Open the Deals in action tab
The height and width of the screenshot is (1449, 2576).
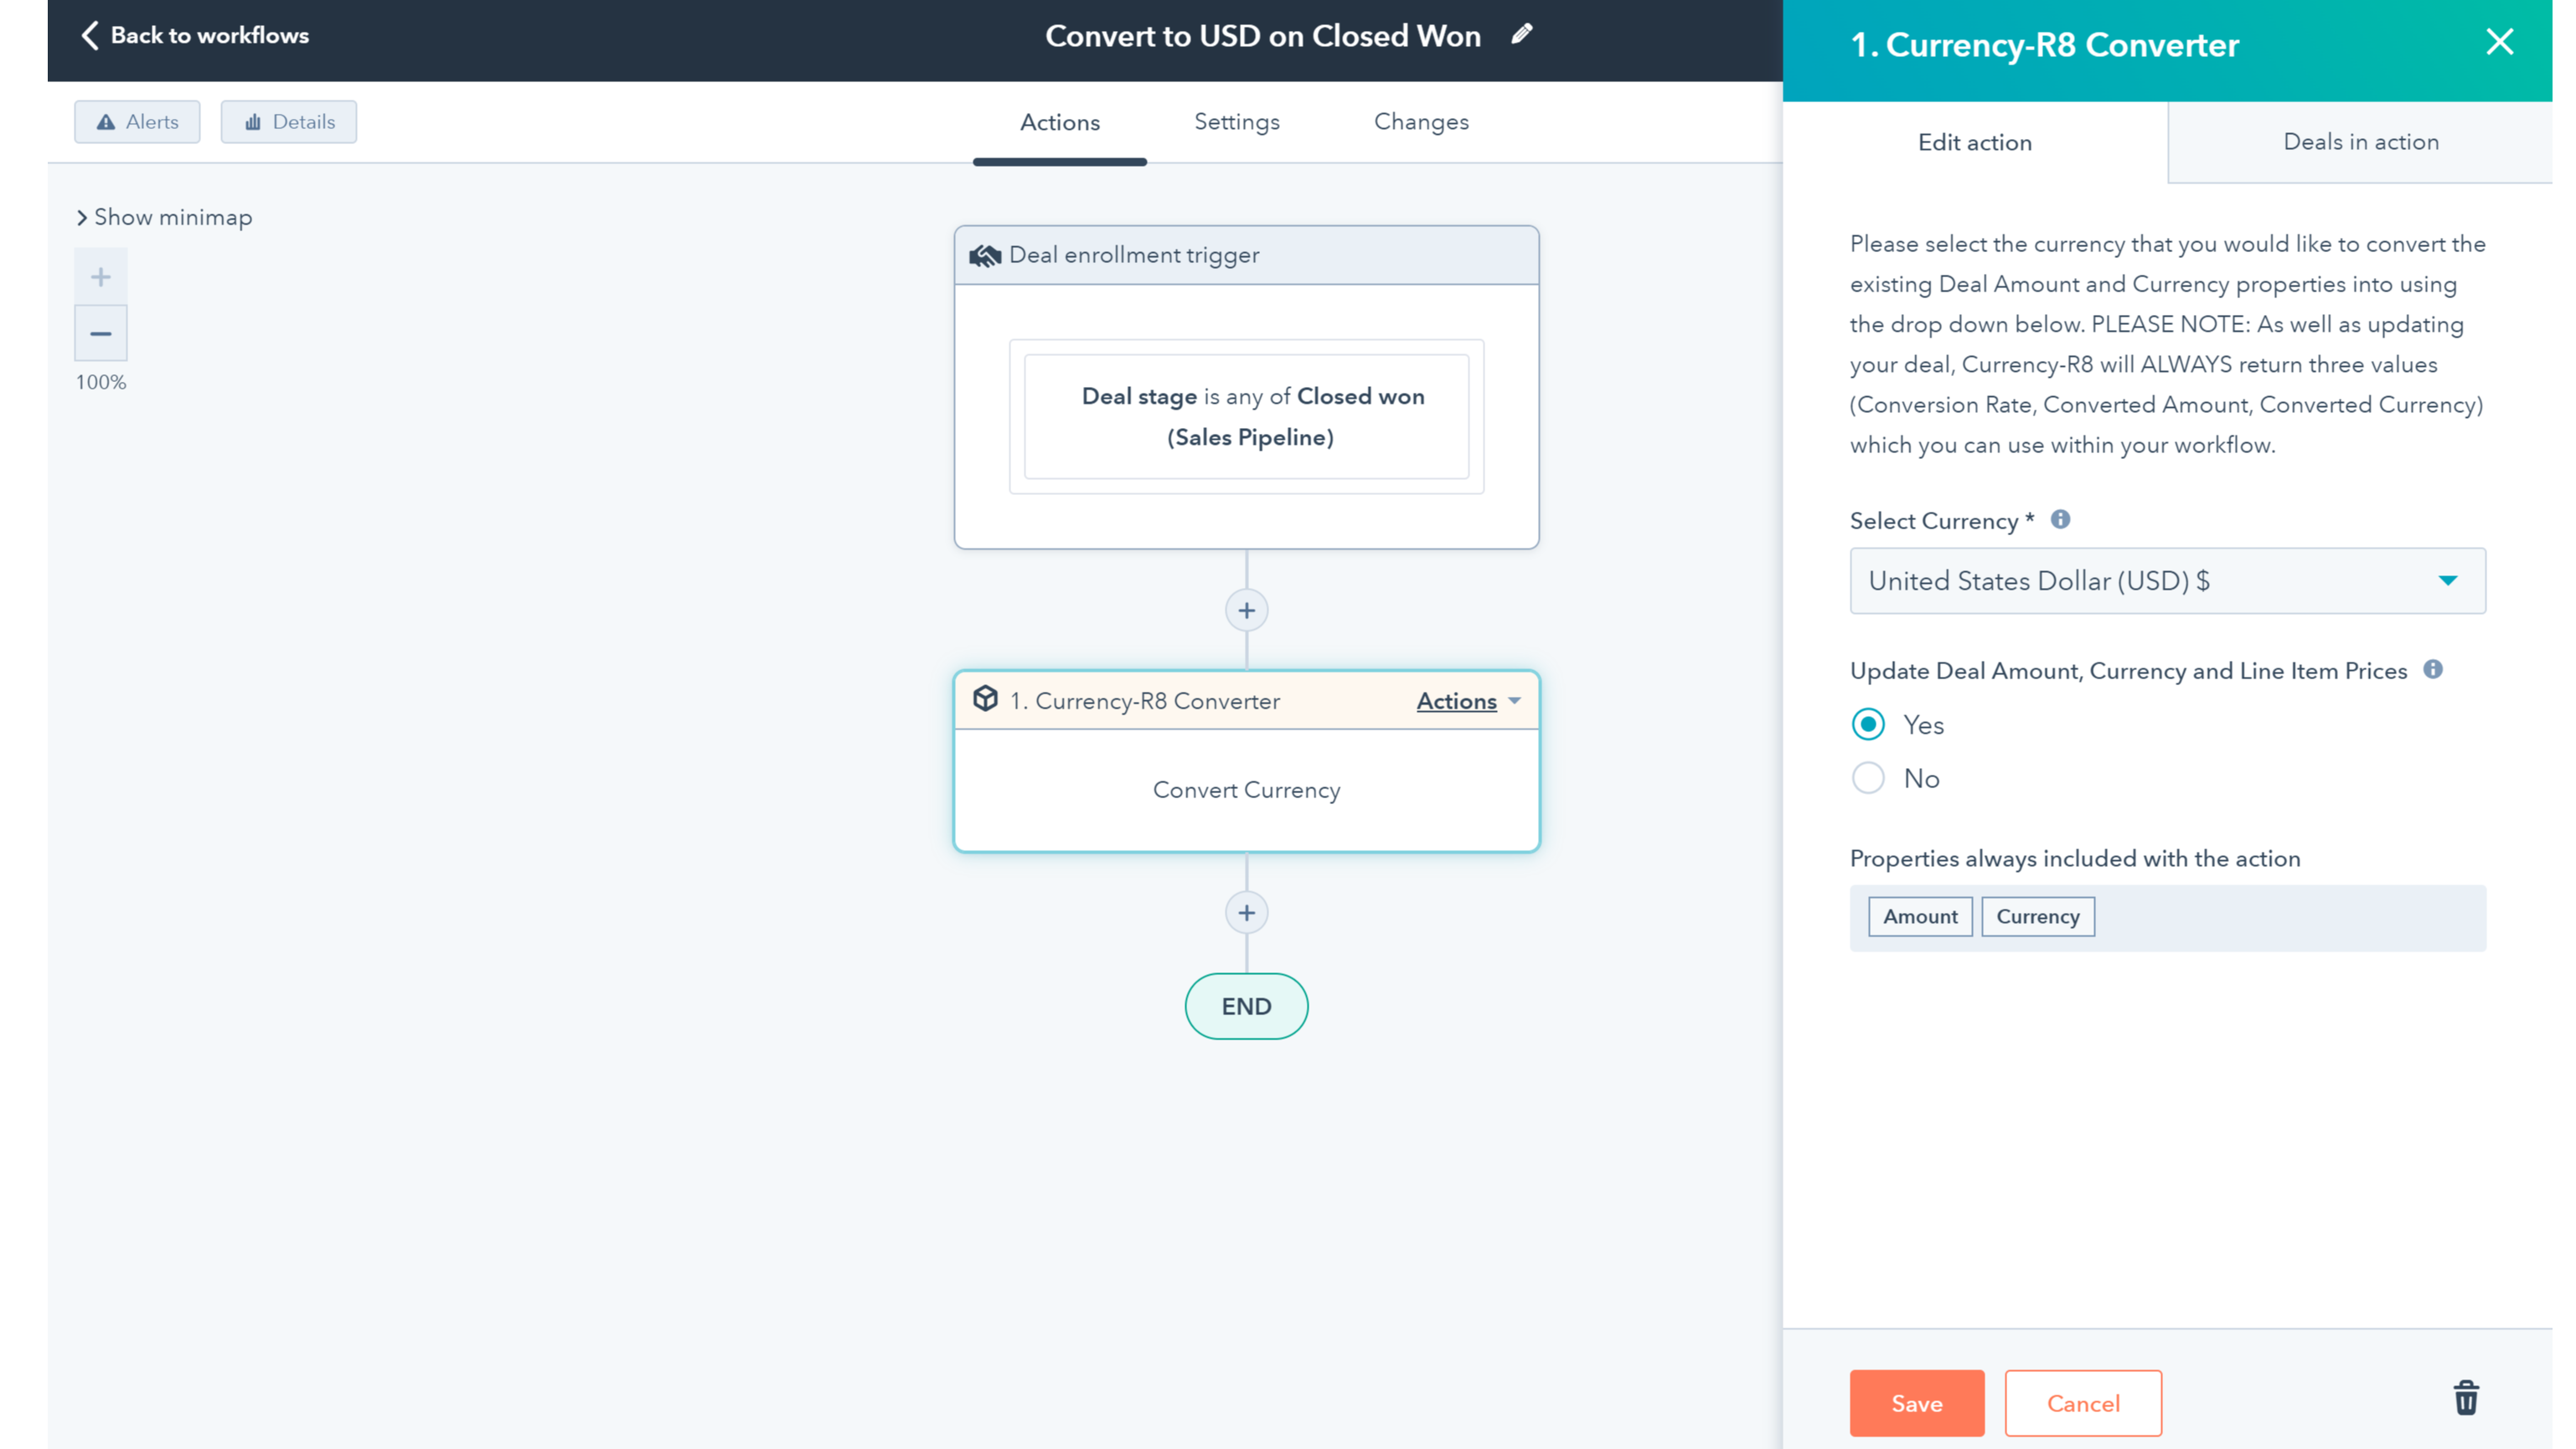[2360, 142]
